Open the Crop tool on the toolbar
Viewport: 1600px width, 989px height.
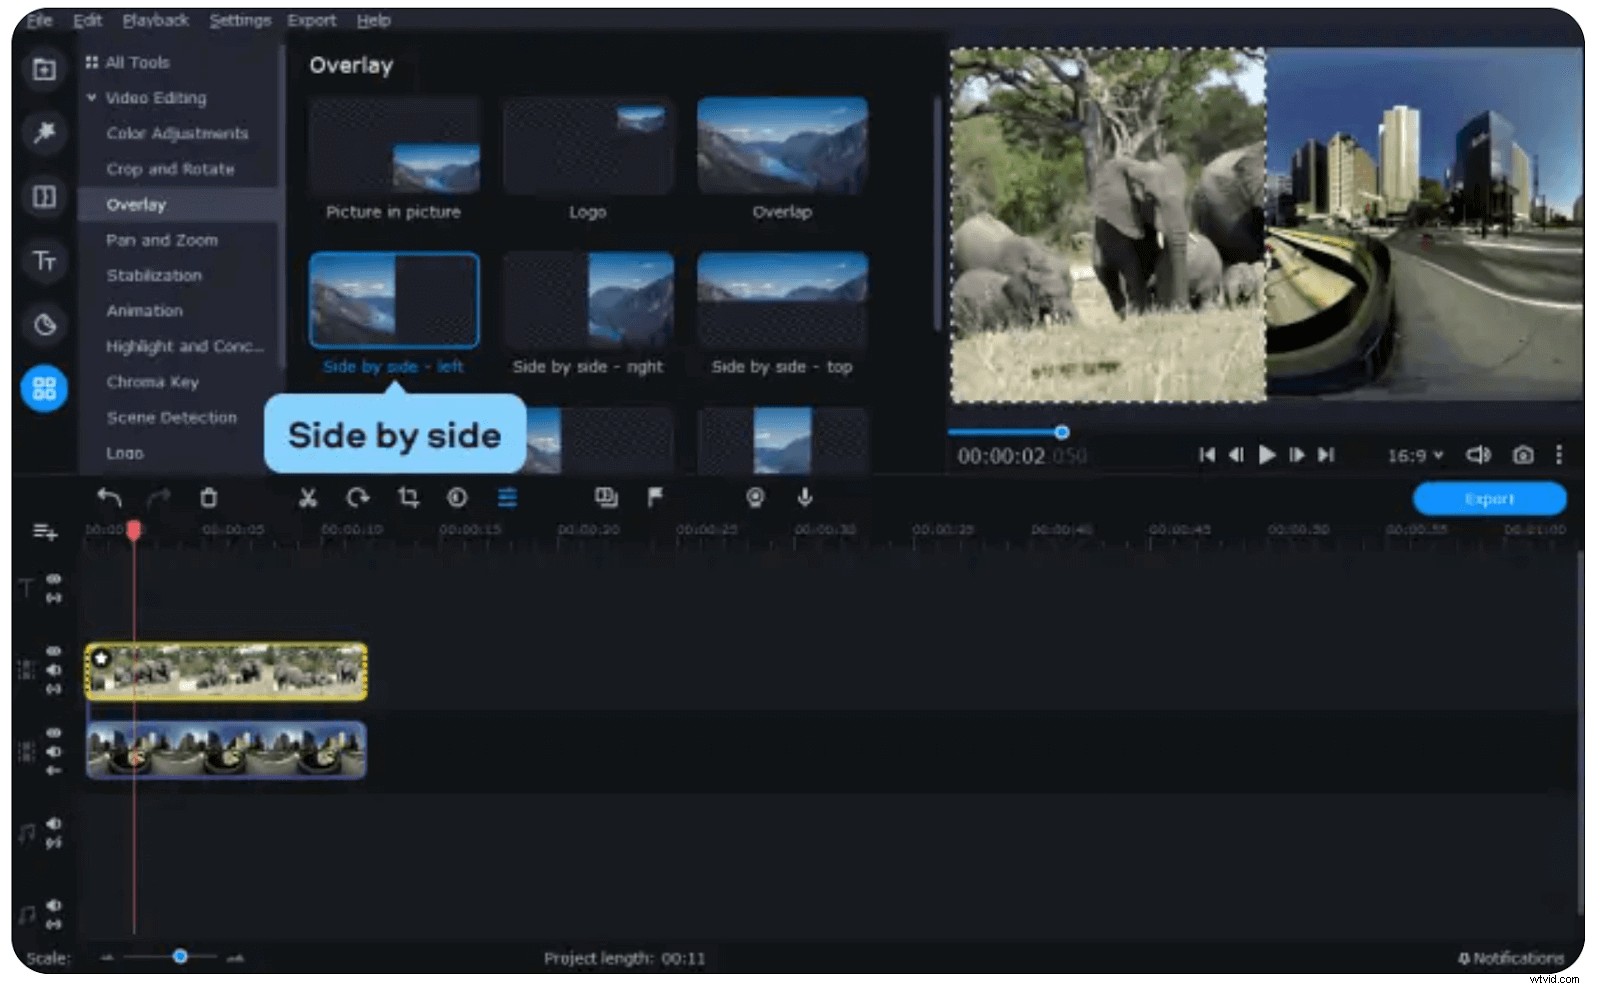[x=408, y=498]
